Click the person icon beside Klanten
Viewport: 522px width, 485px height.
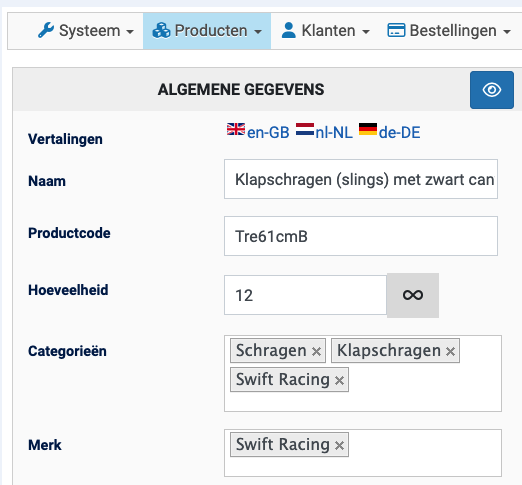coord(289,31)
